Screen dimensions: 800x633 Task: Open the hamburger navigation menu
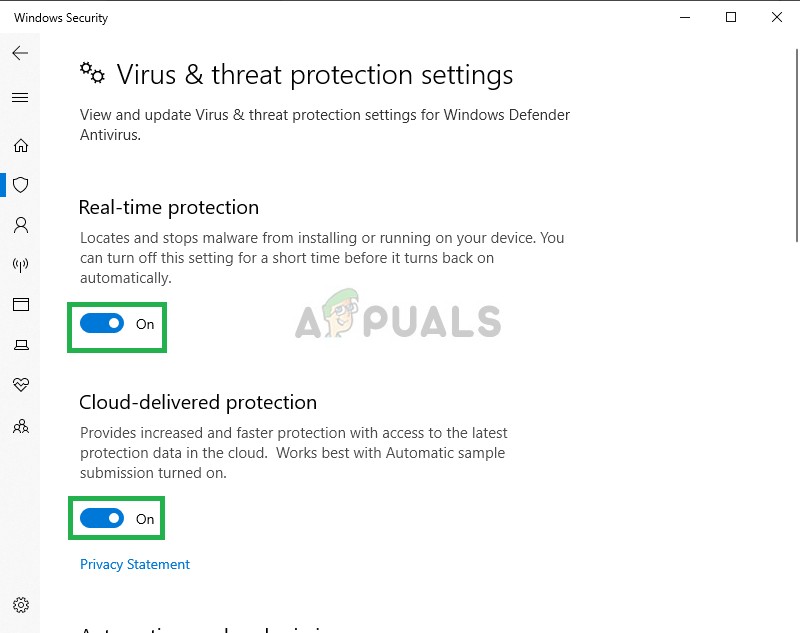(20, 98)
